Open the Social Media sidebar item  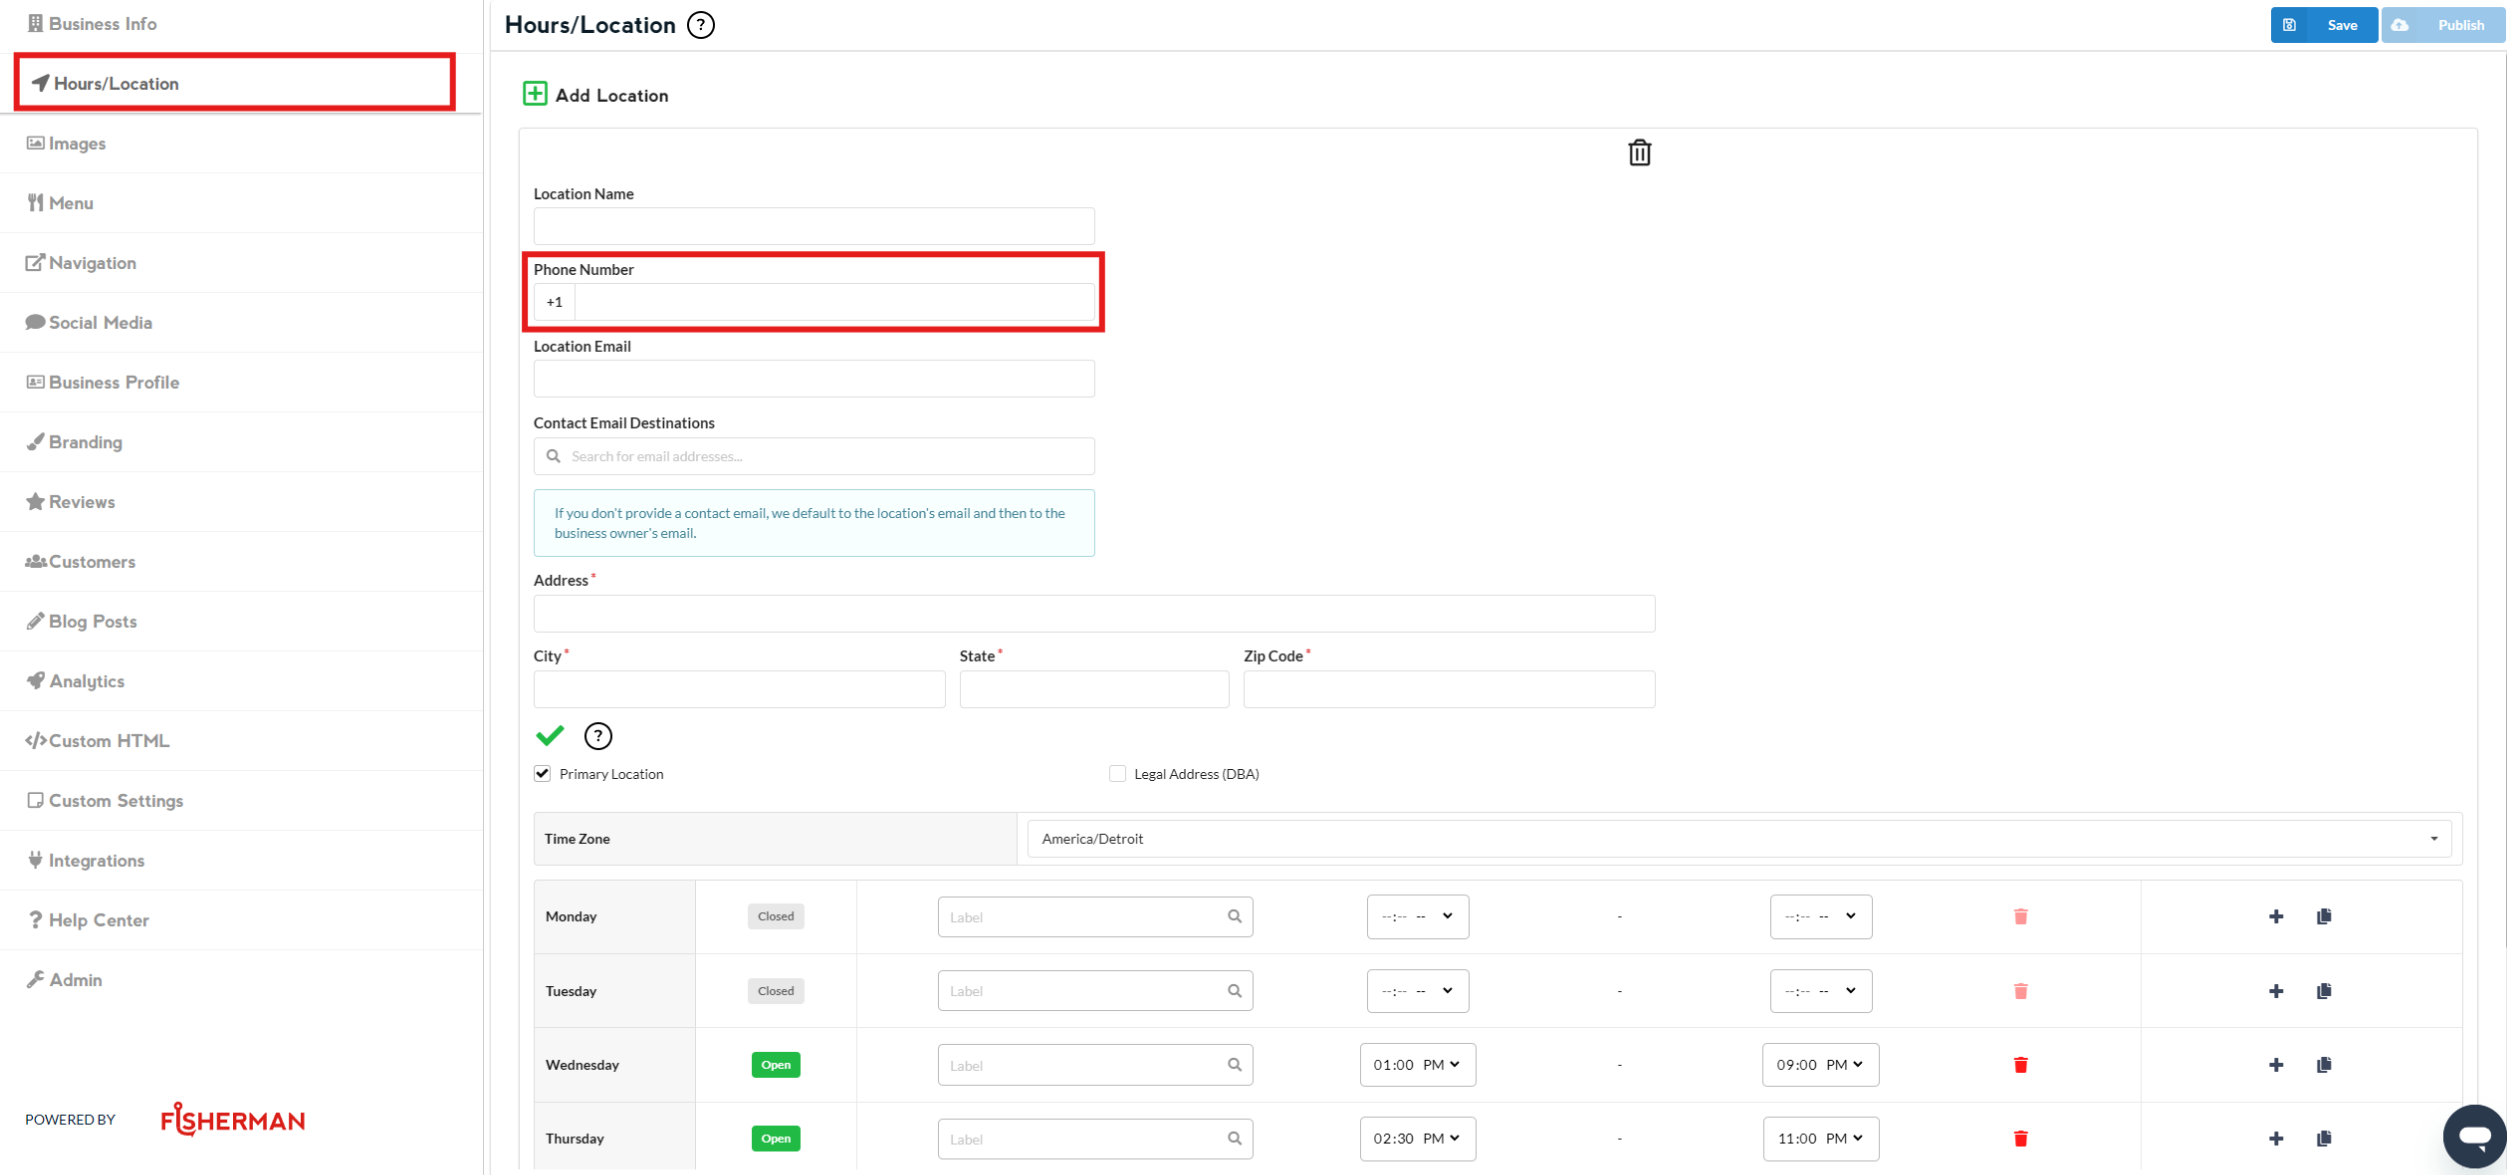pyautogui.click(x=100, y=322)
